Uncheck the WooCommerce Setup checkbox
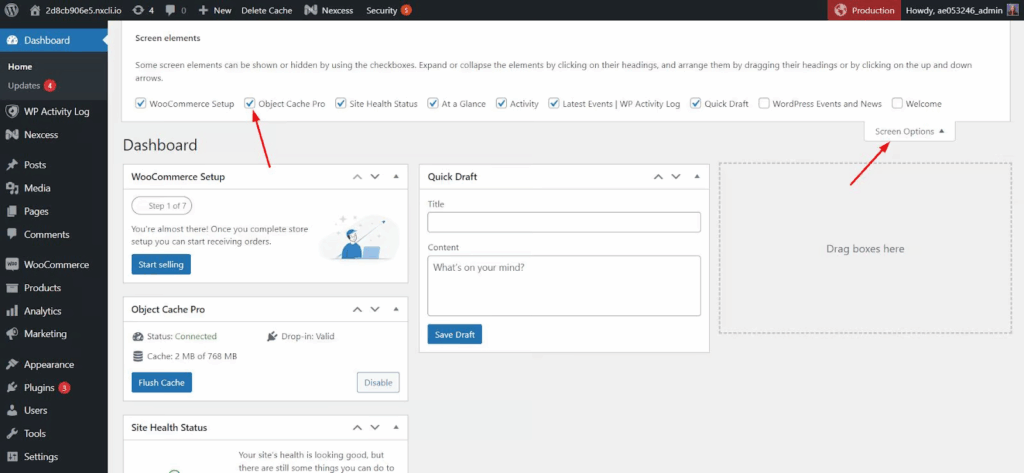 click(140, 103)
